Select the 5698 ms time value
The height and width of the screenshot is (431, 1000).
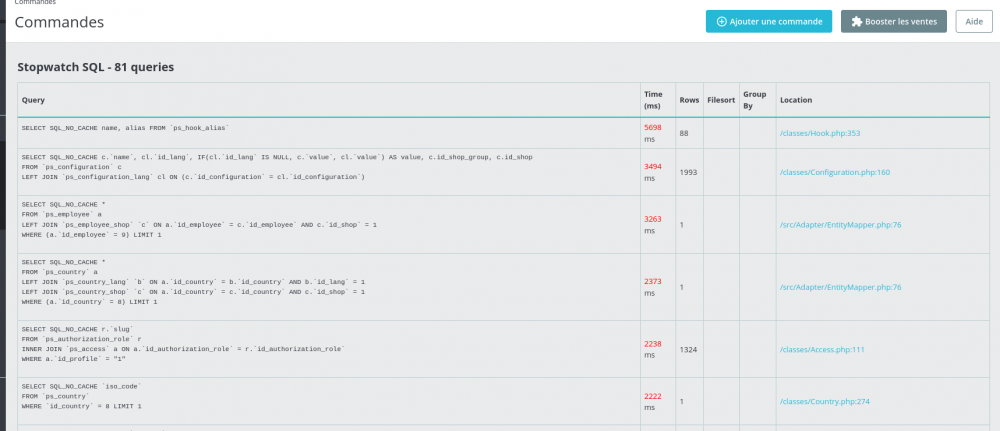(652, 133)
